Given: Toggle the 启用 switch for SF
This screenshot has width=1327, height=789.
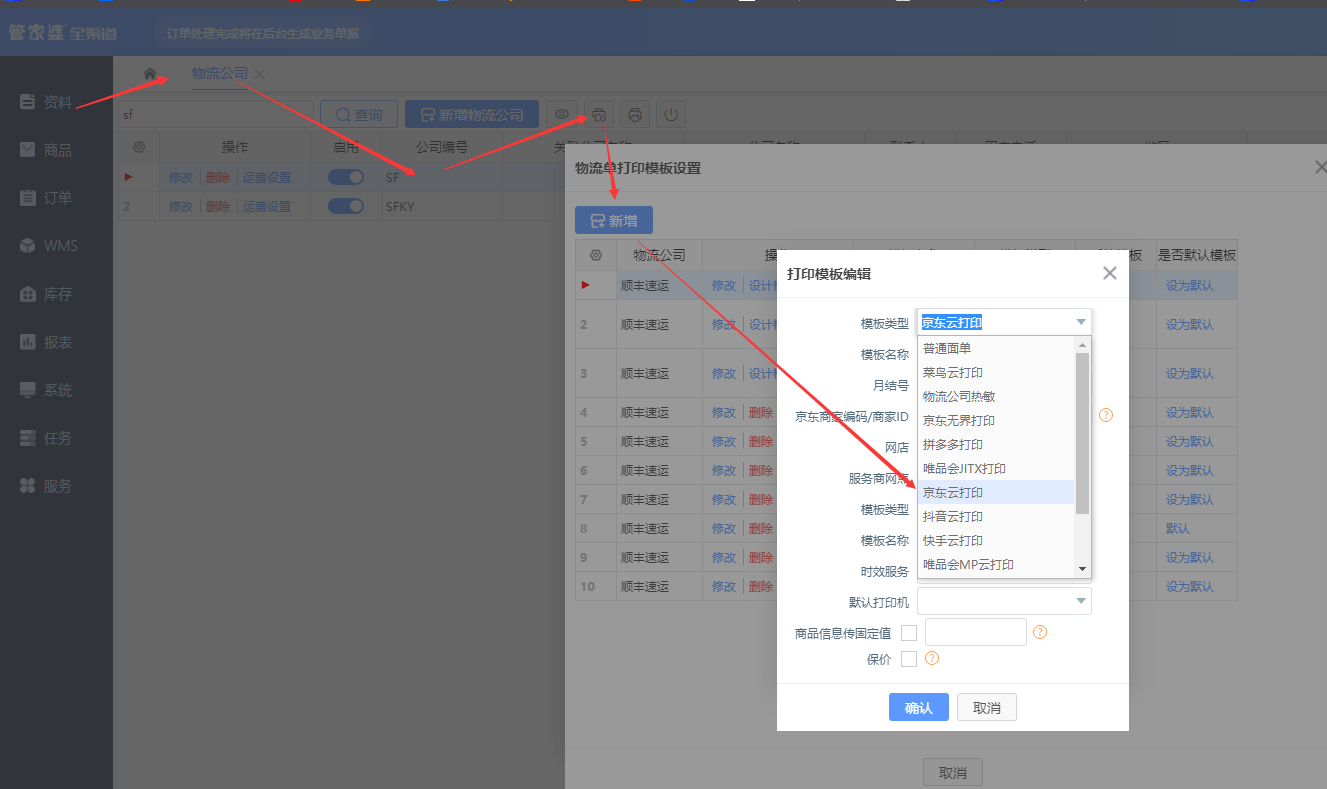Looking at the screenshot, I should click(x=346, y=177).
